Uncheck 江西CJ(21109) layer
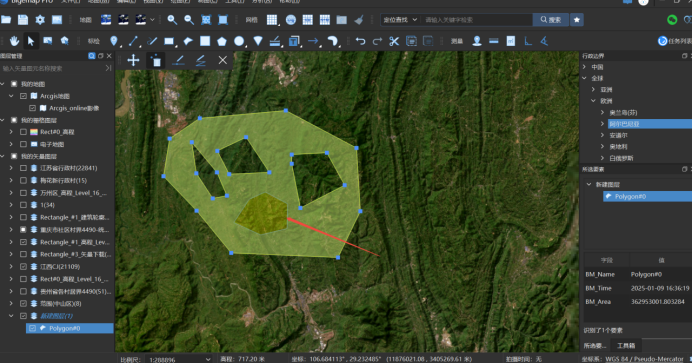Image resolution: width=692 pixels, height=363 pixels. pos(23,266)
